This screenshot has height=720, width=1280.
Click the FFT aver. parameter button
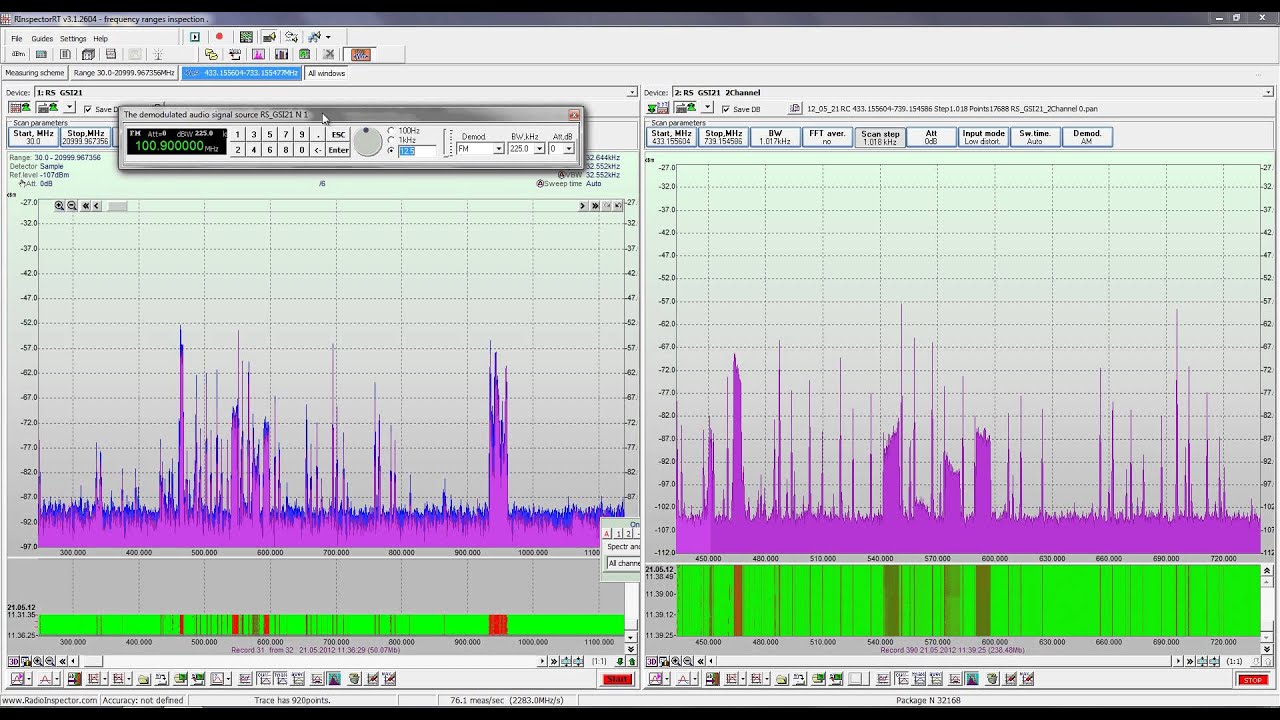coord(827,137)
